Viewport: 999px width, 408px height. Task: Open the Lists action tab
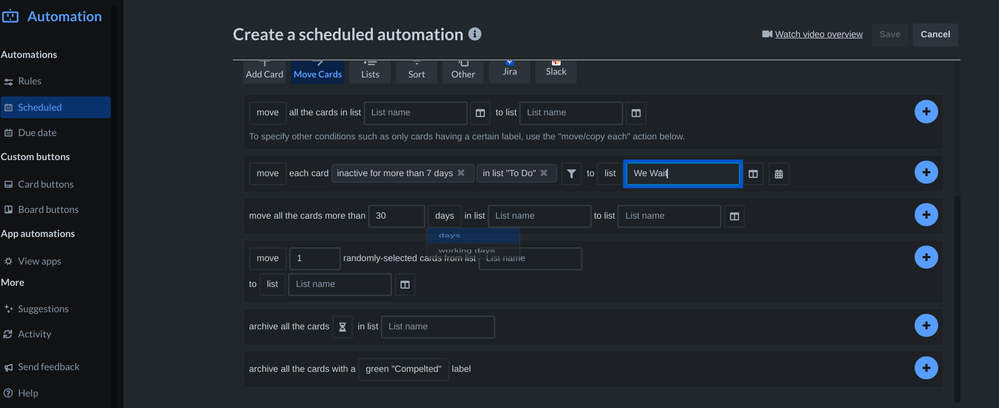[x=370, y=72]
